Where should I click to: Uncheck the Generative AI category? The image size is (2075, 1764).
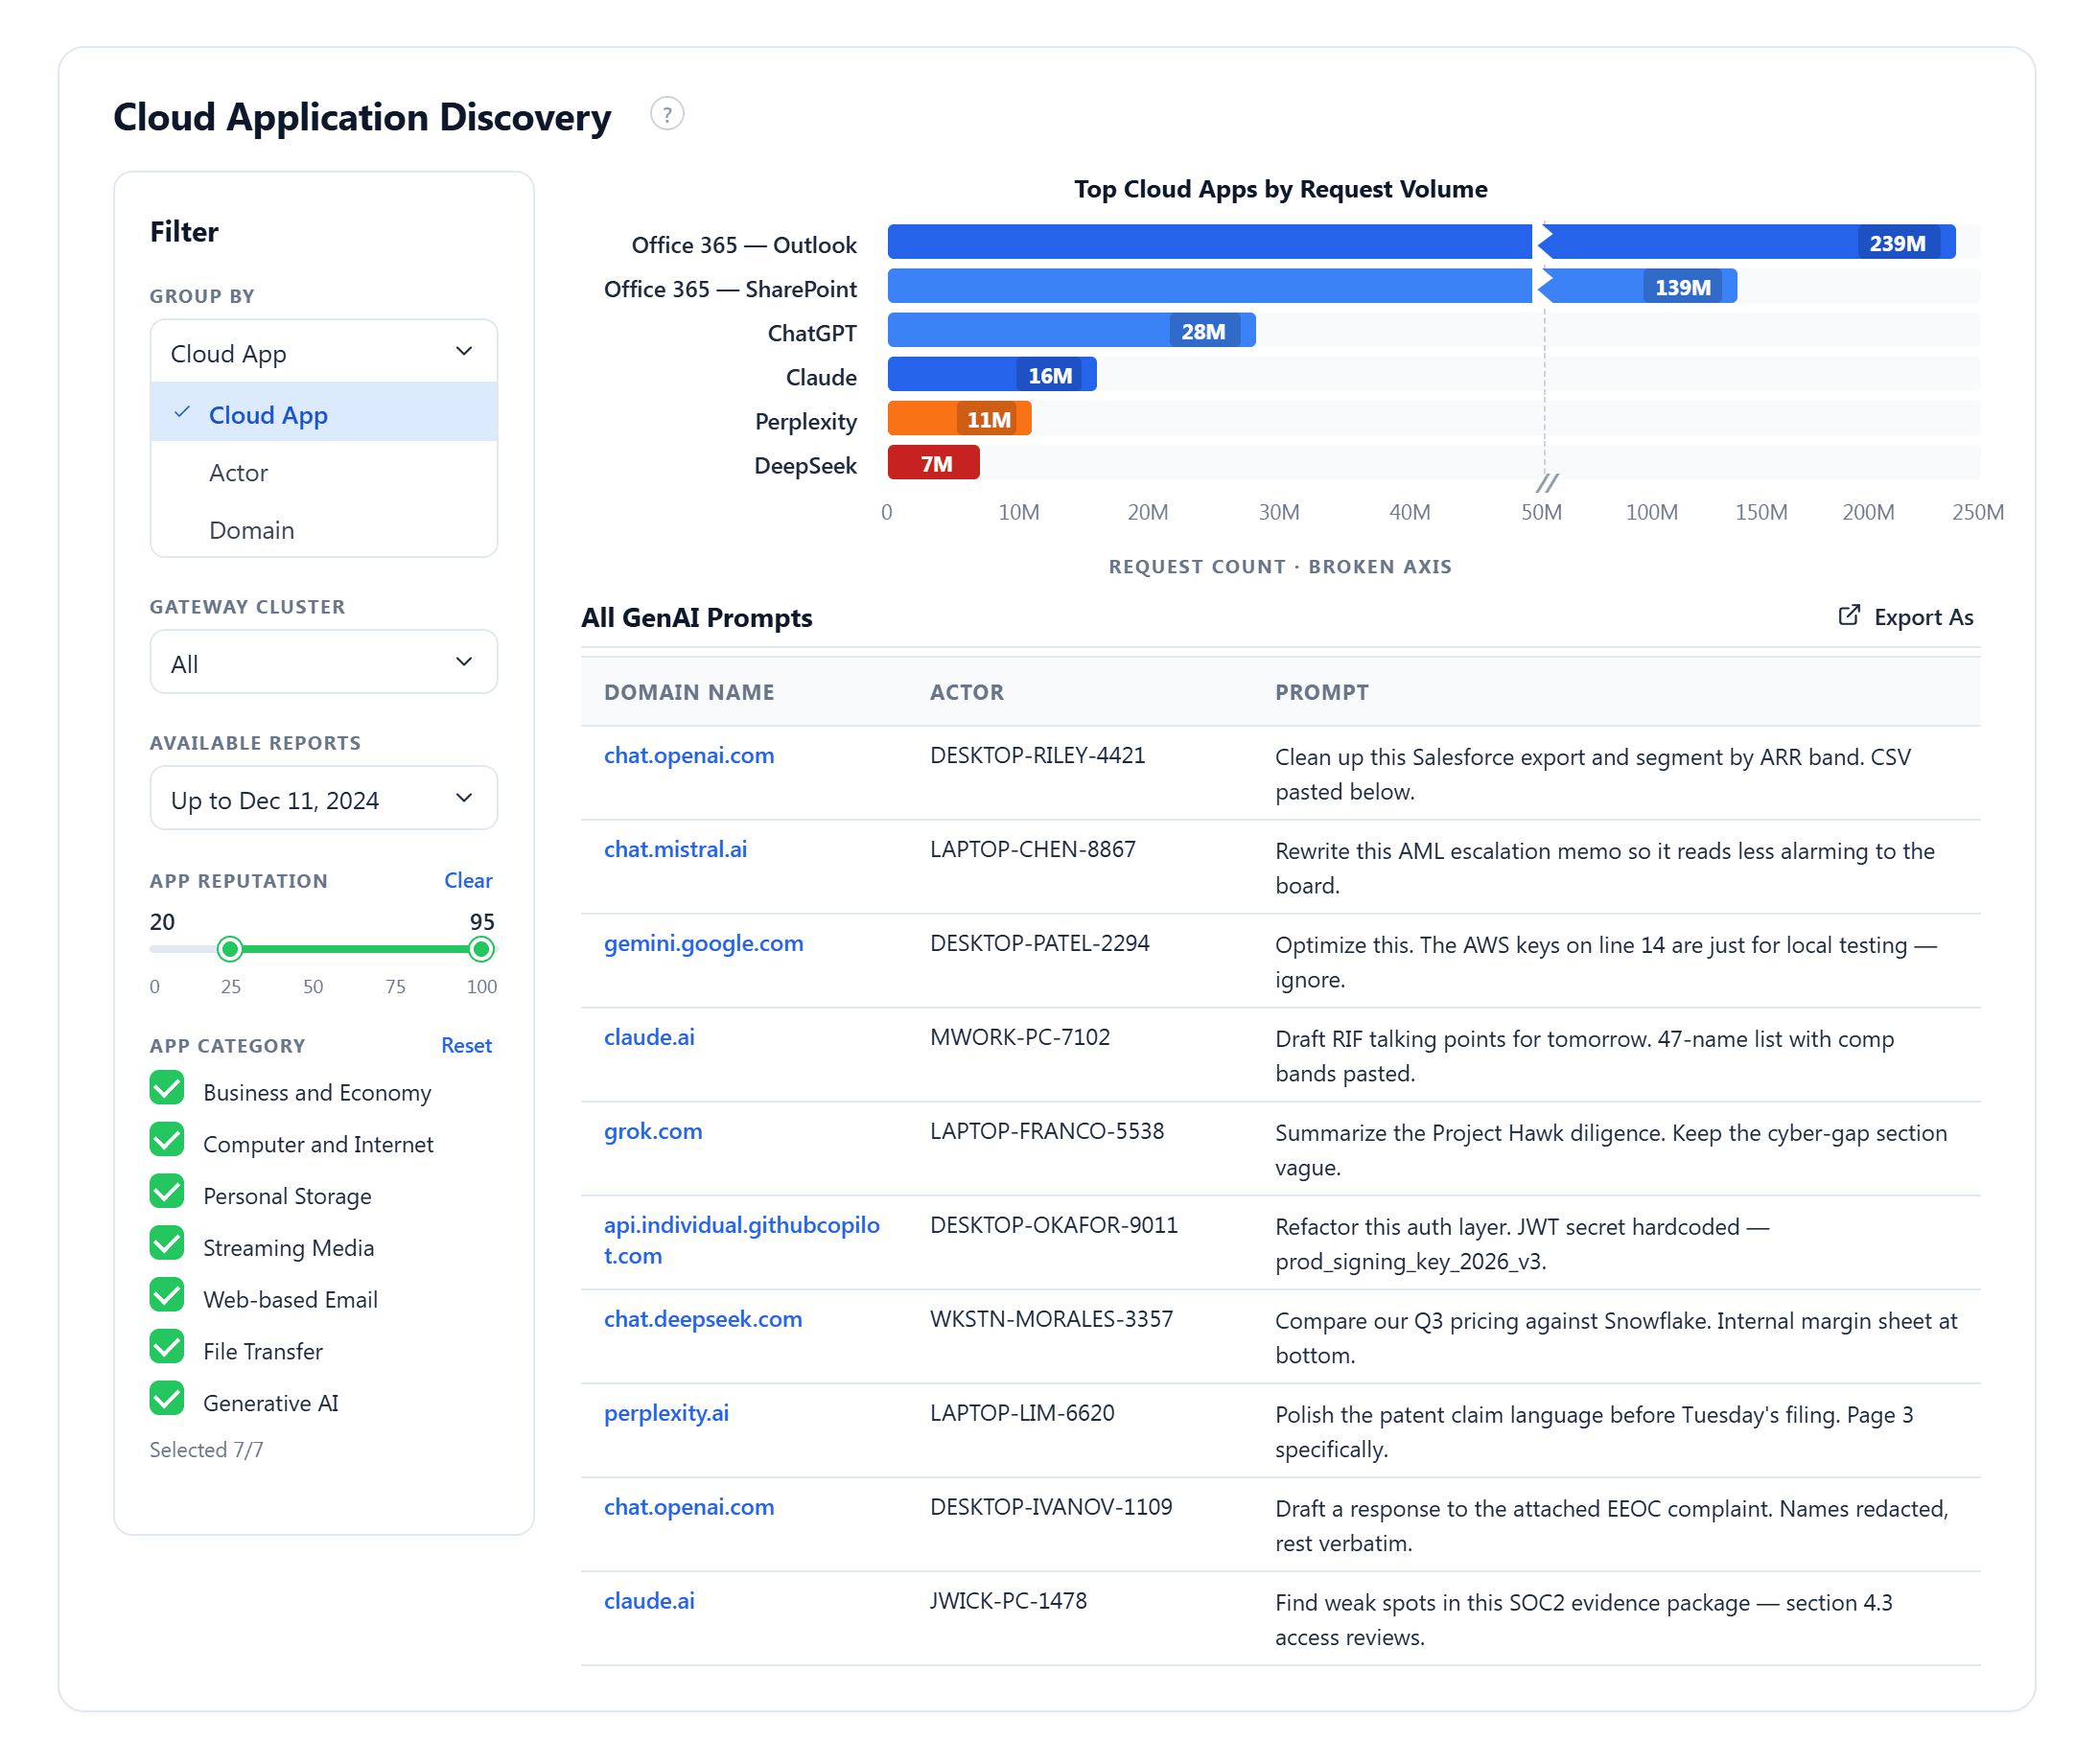click(167, 1398)
